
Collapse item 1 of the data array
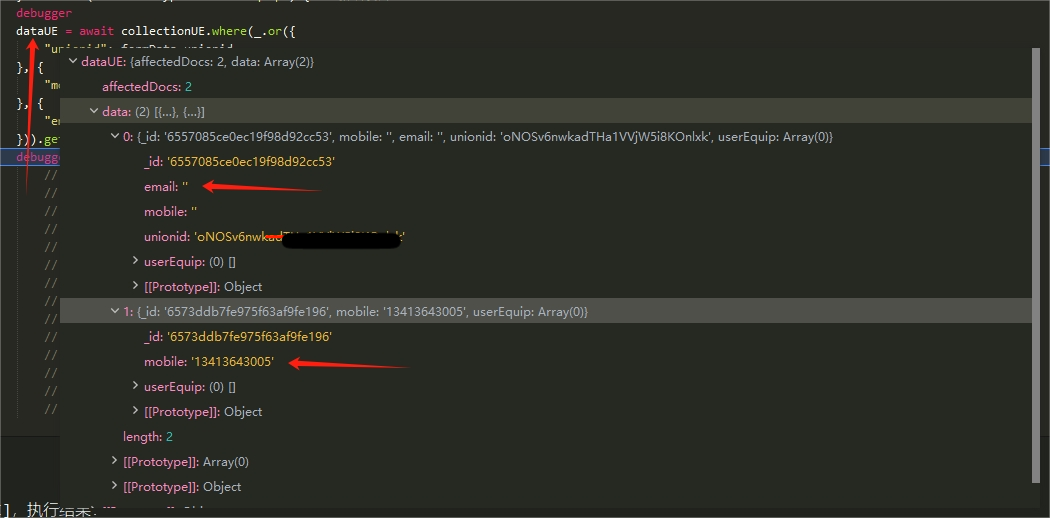115,311
